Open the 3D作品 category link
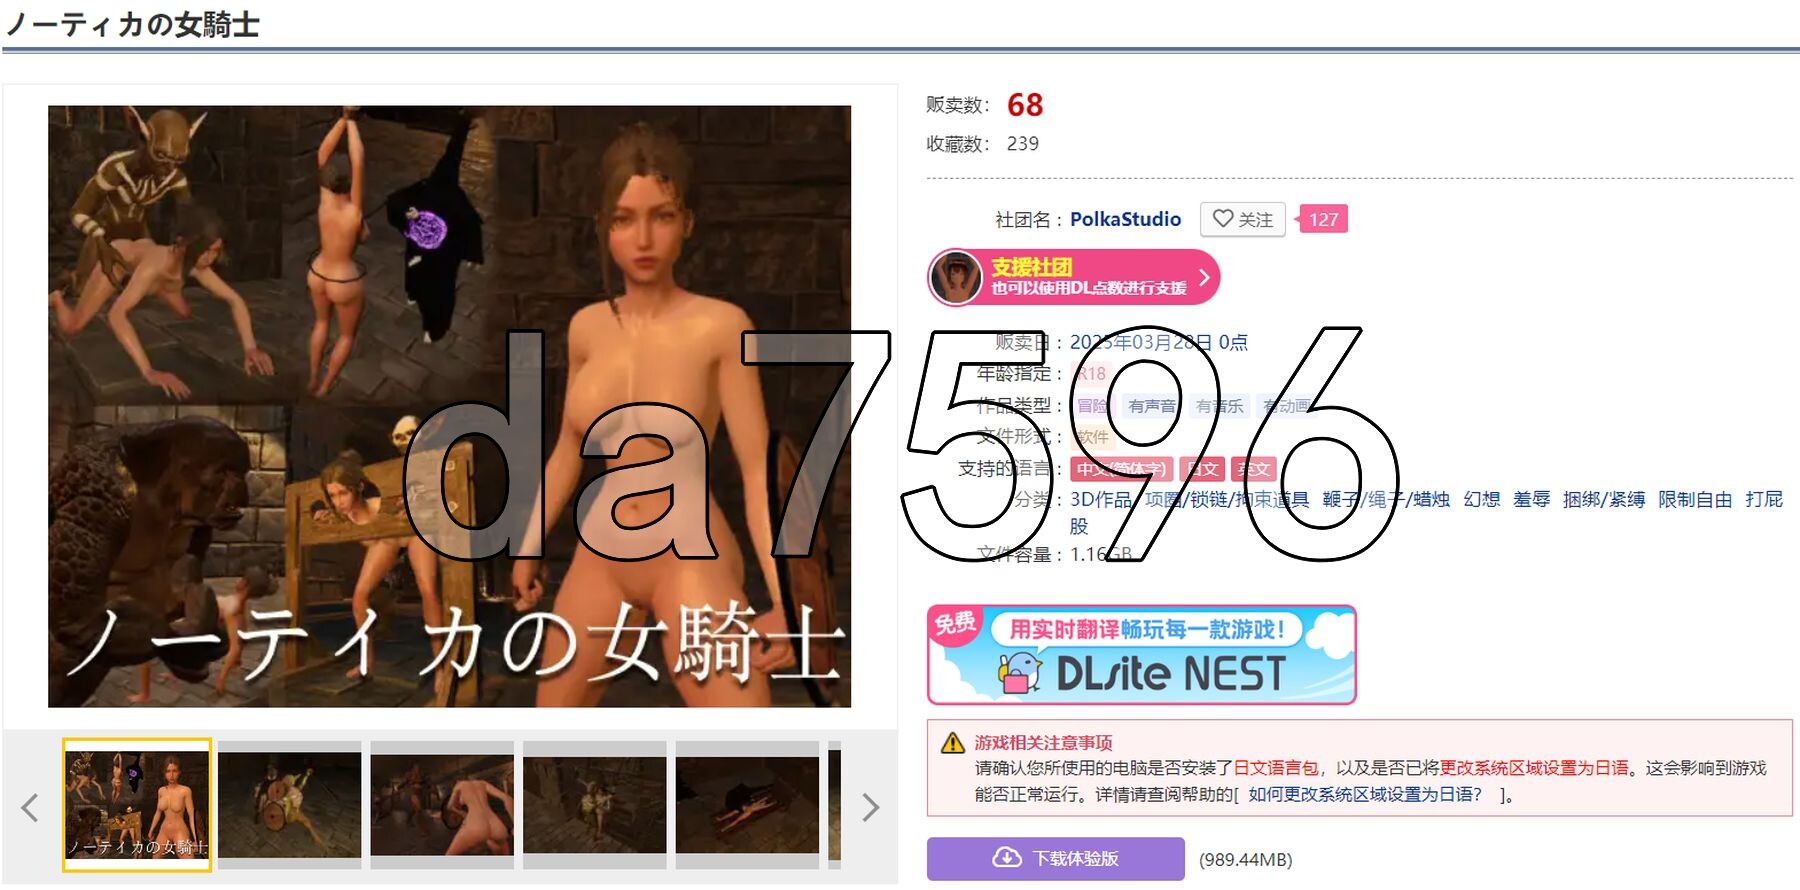1800x890 pixels. point(1100,499)
